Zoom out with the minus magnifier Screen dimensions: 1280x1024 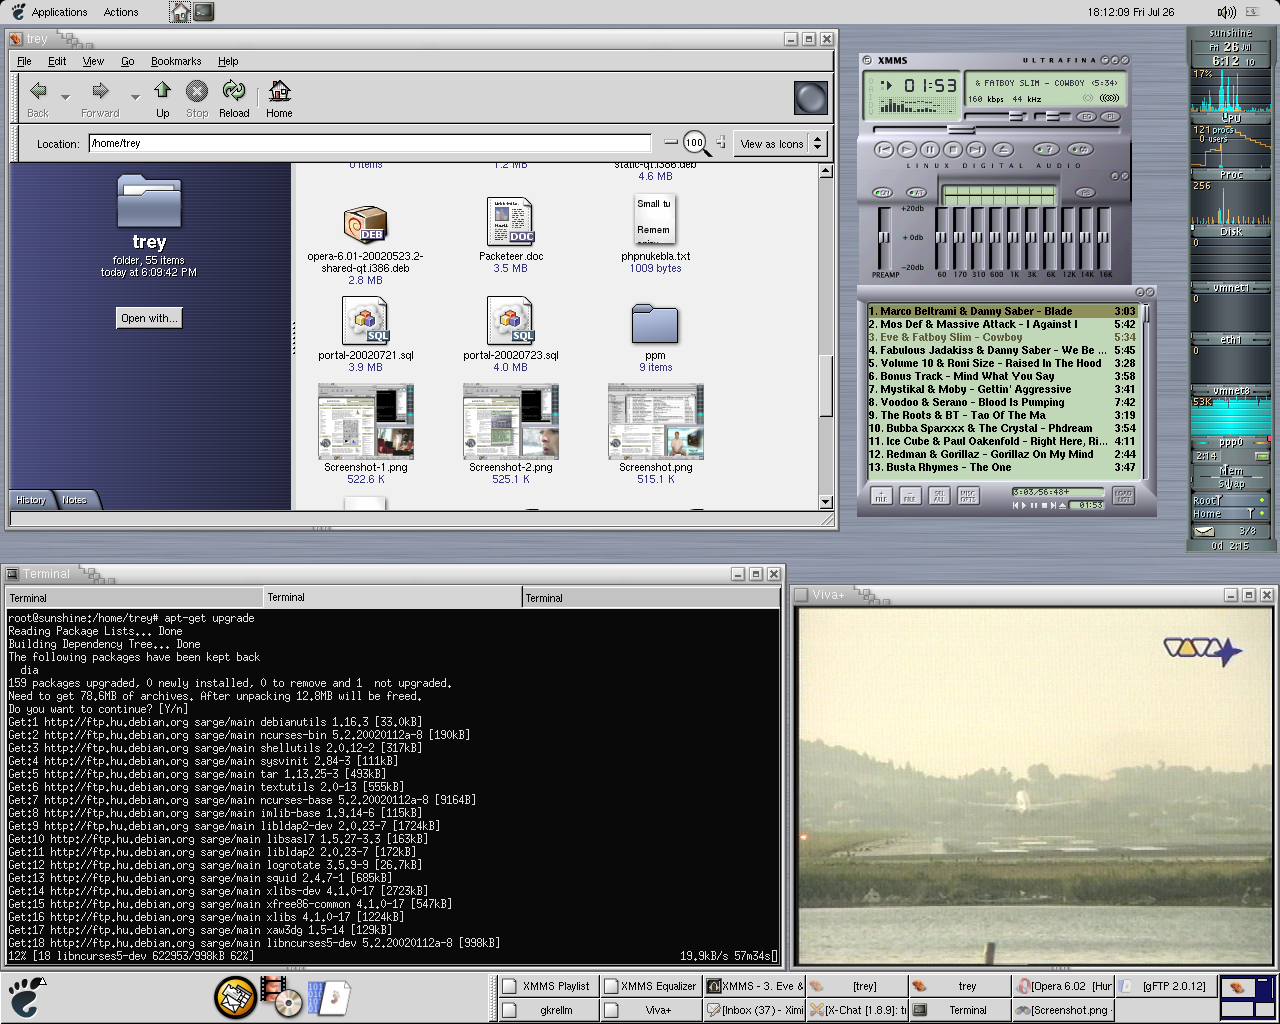tap(671, 143)
